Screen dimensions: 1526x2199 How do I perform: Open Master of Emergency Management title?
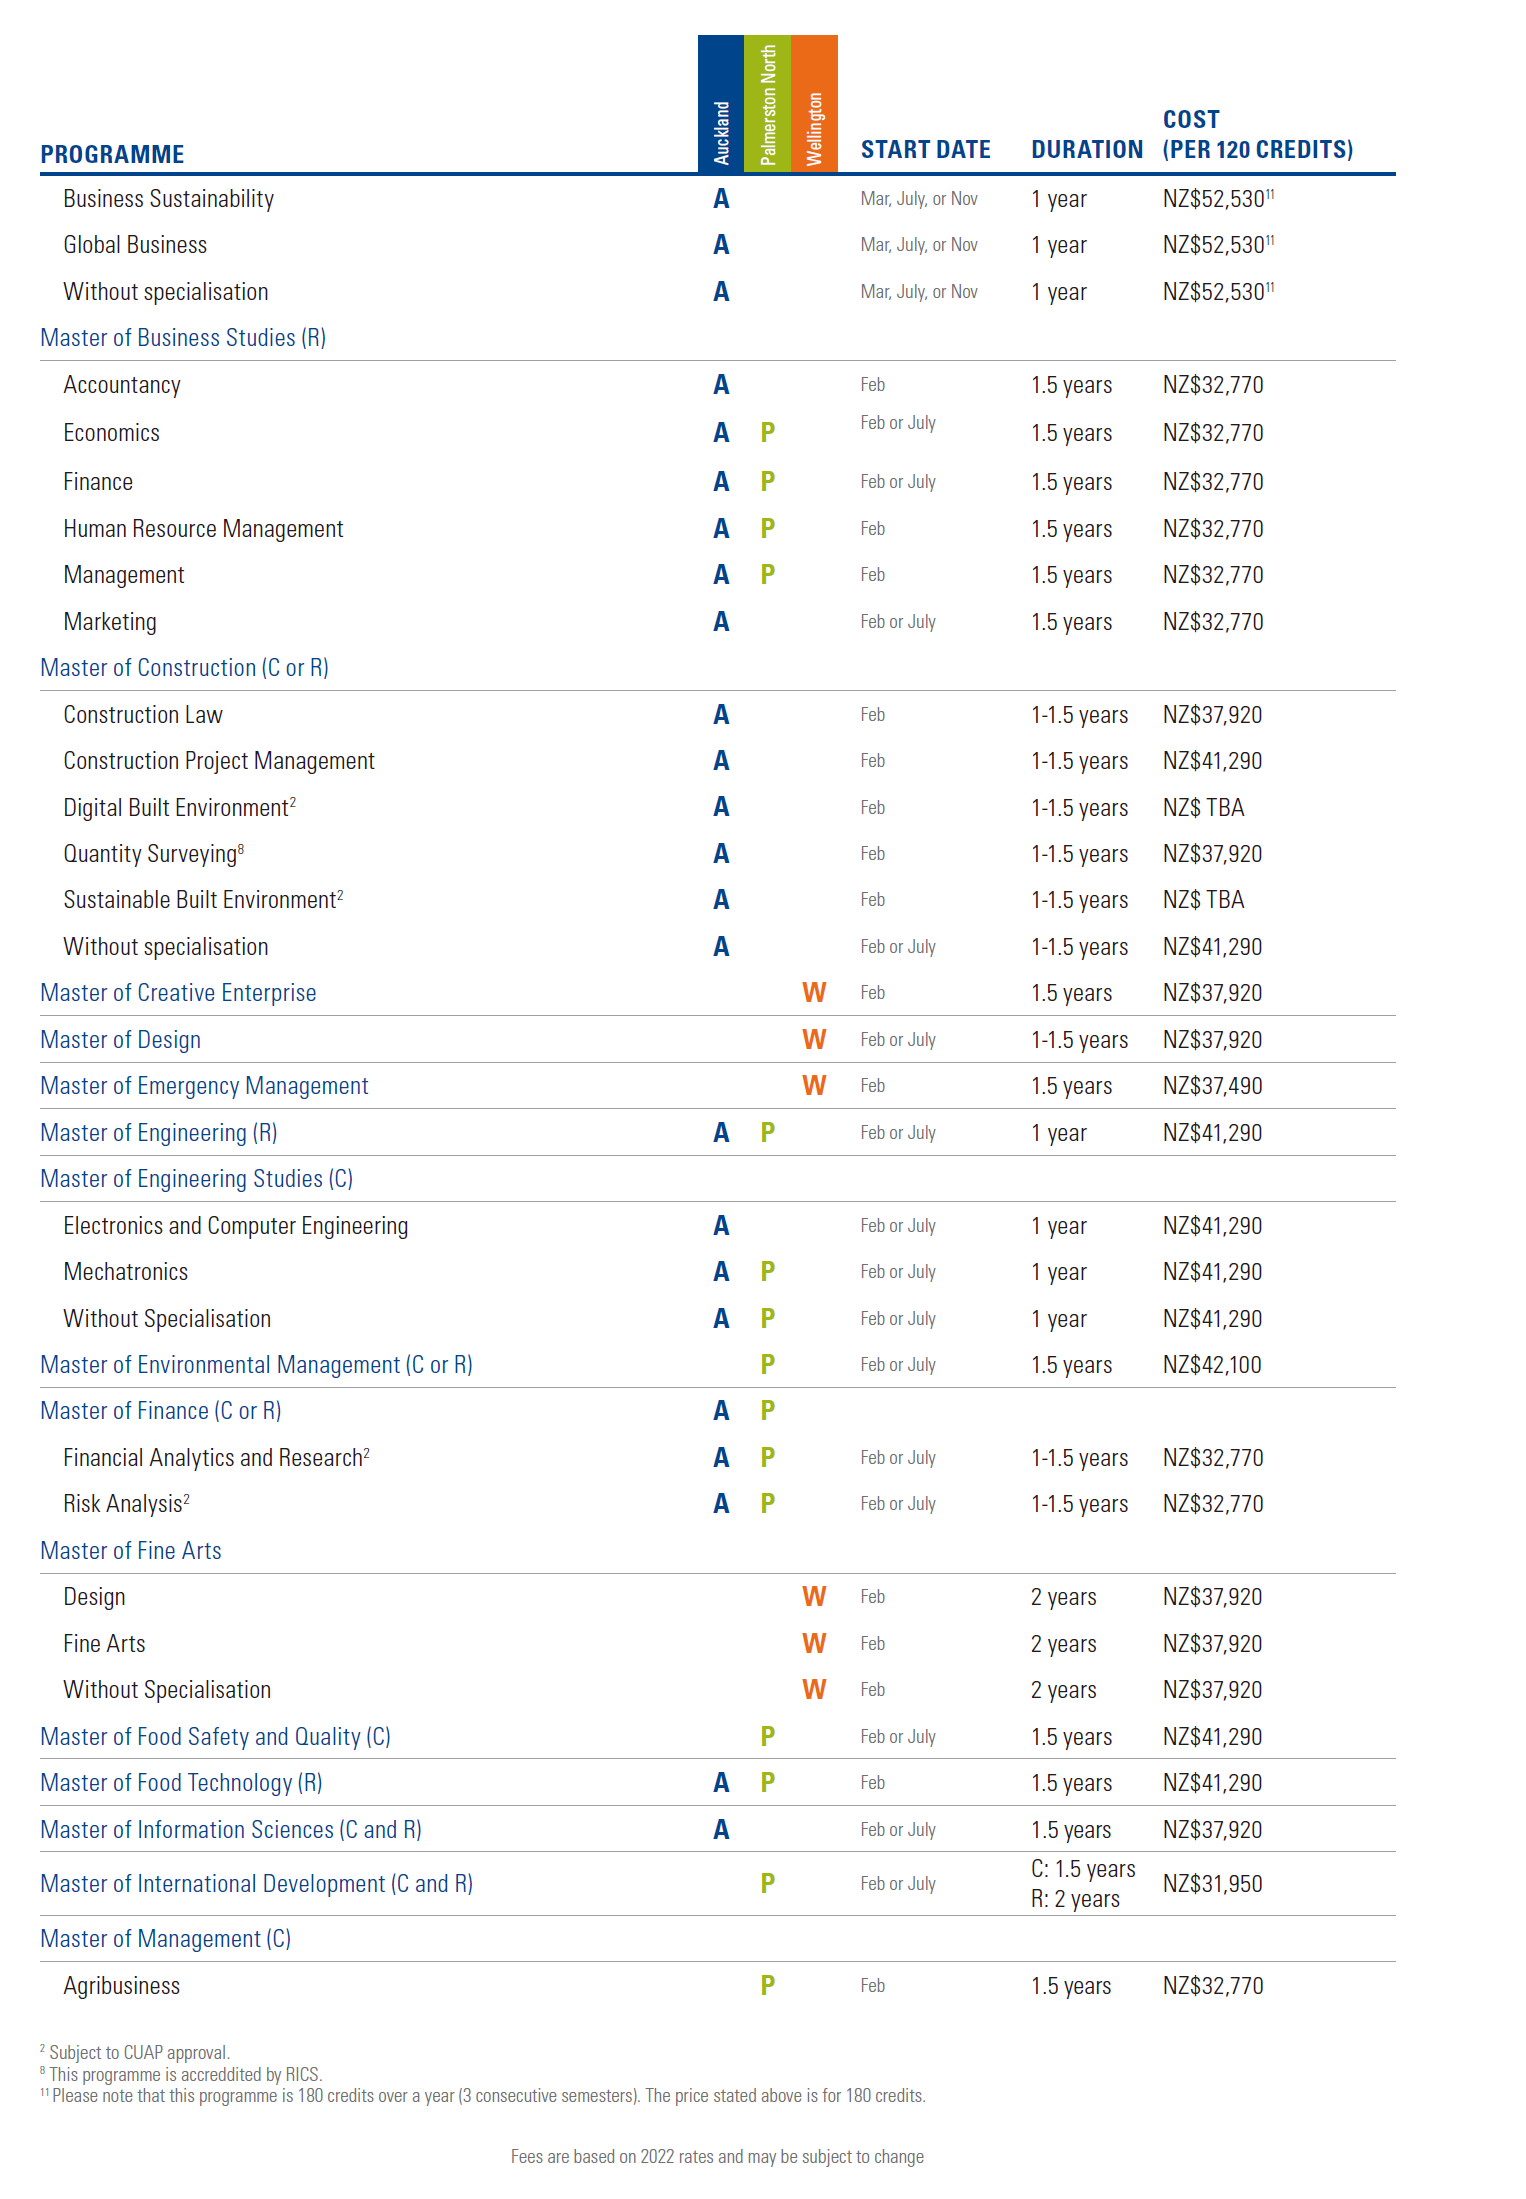[204, 1086]
